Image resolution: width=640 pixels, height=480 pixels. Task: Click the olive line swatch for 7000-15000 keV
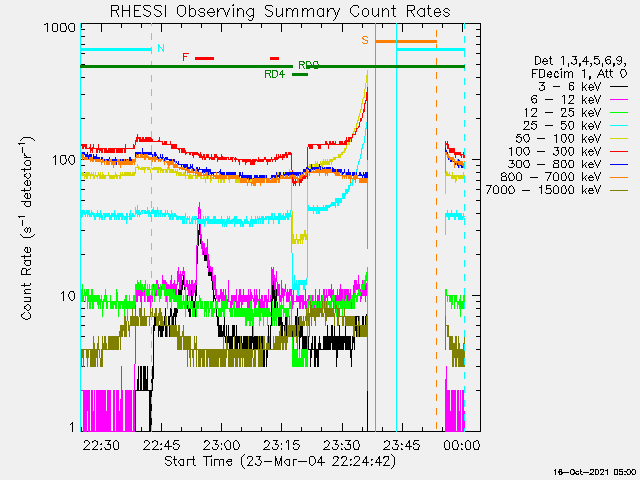click(x=619, y=190)
